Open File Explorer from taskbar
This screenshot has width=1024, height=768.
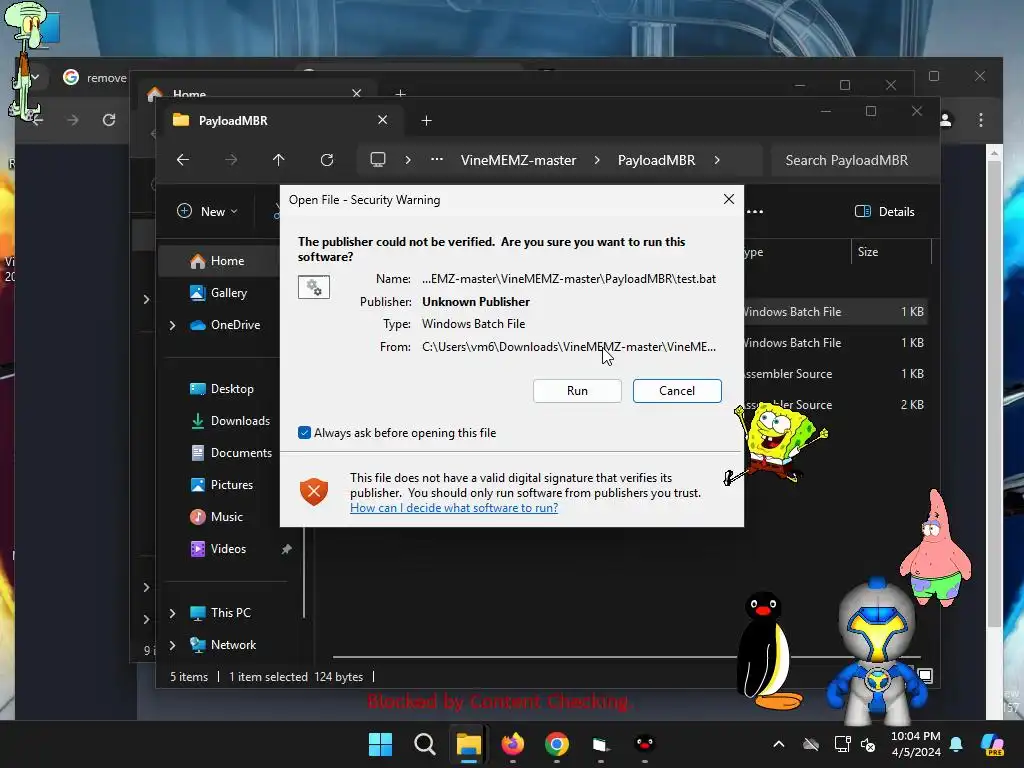pos(468,744)
